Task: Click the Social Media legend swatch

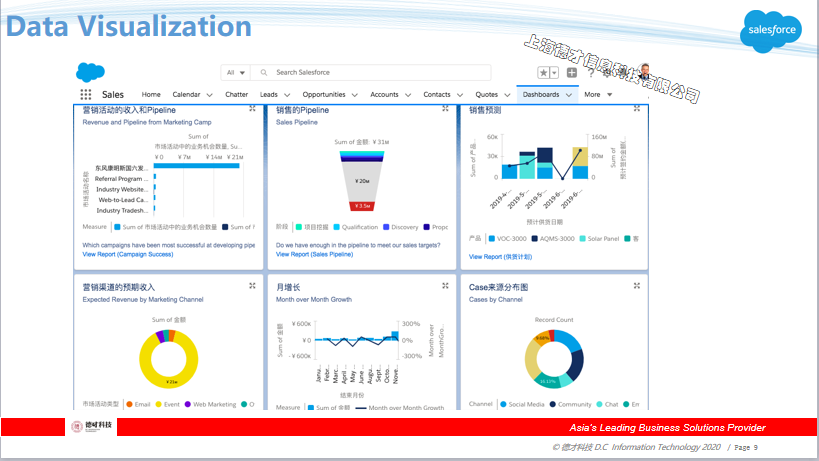Action: 503,404
